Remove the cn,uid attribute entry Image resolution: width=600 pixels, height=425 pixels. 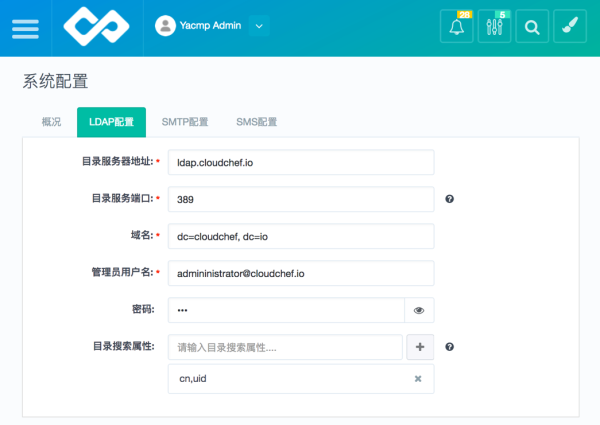click(418, 379)
